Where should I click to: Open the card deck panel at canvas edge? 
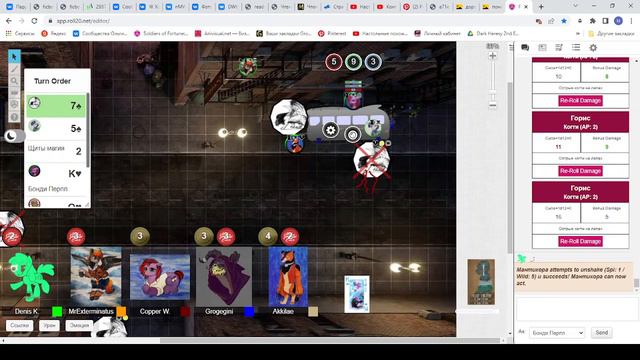(481, 282)
